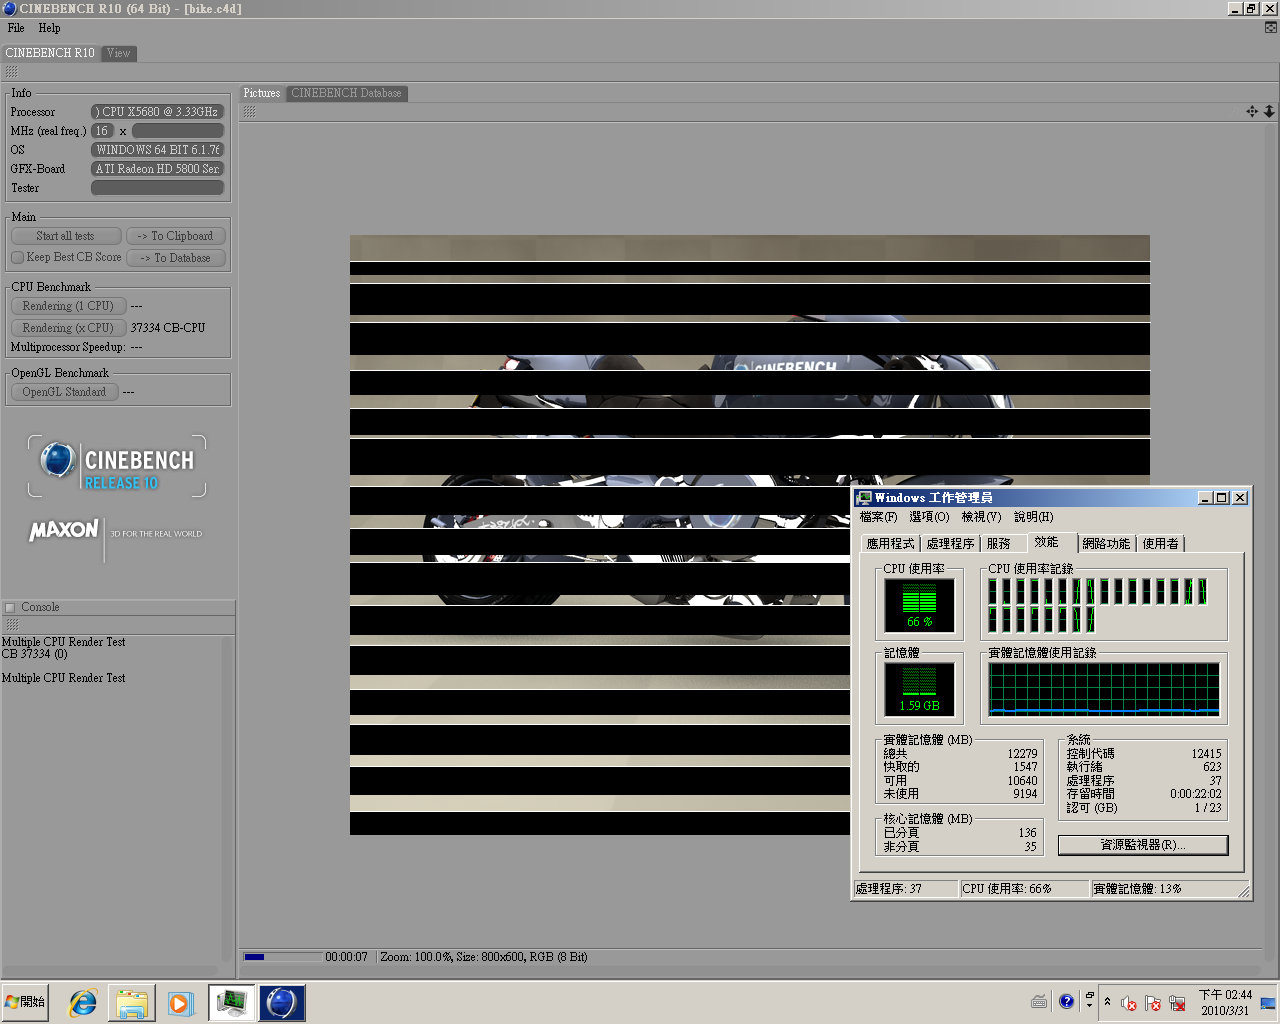Click the keyboard input method icon
The height and width of the screenshot is (1024, 1280).
1040,1001
